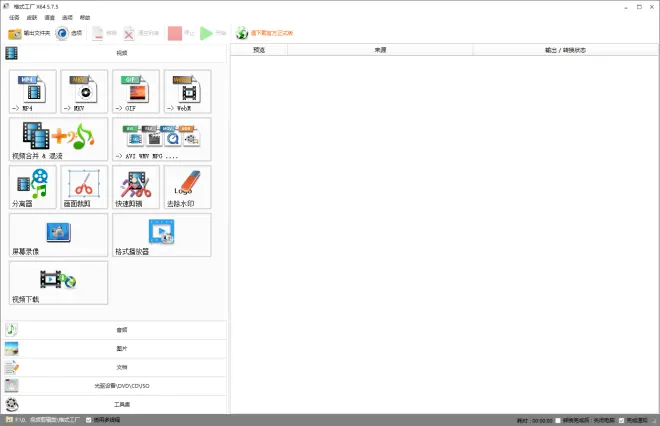
Task: Choose the MKV format converter
Action: pyautogui.click(x=84, y=91)
